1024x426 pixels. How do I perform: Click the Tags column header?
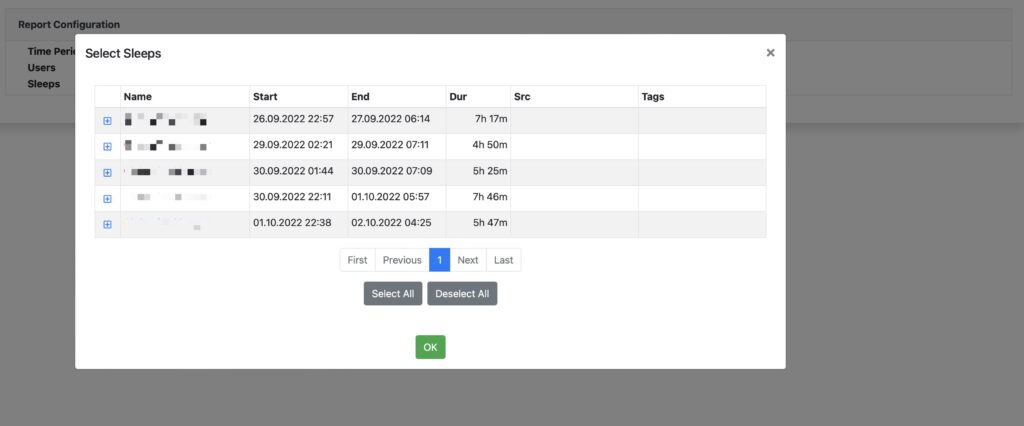[702, 97]
